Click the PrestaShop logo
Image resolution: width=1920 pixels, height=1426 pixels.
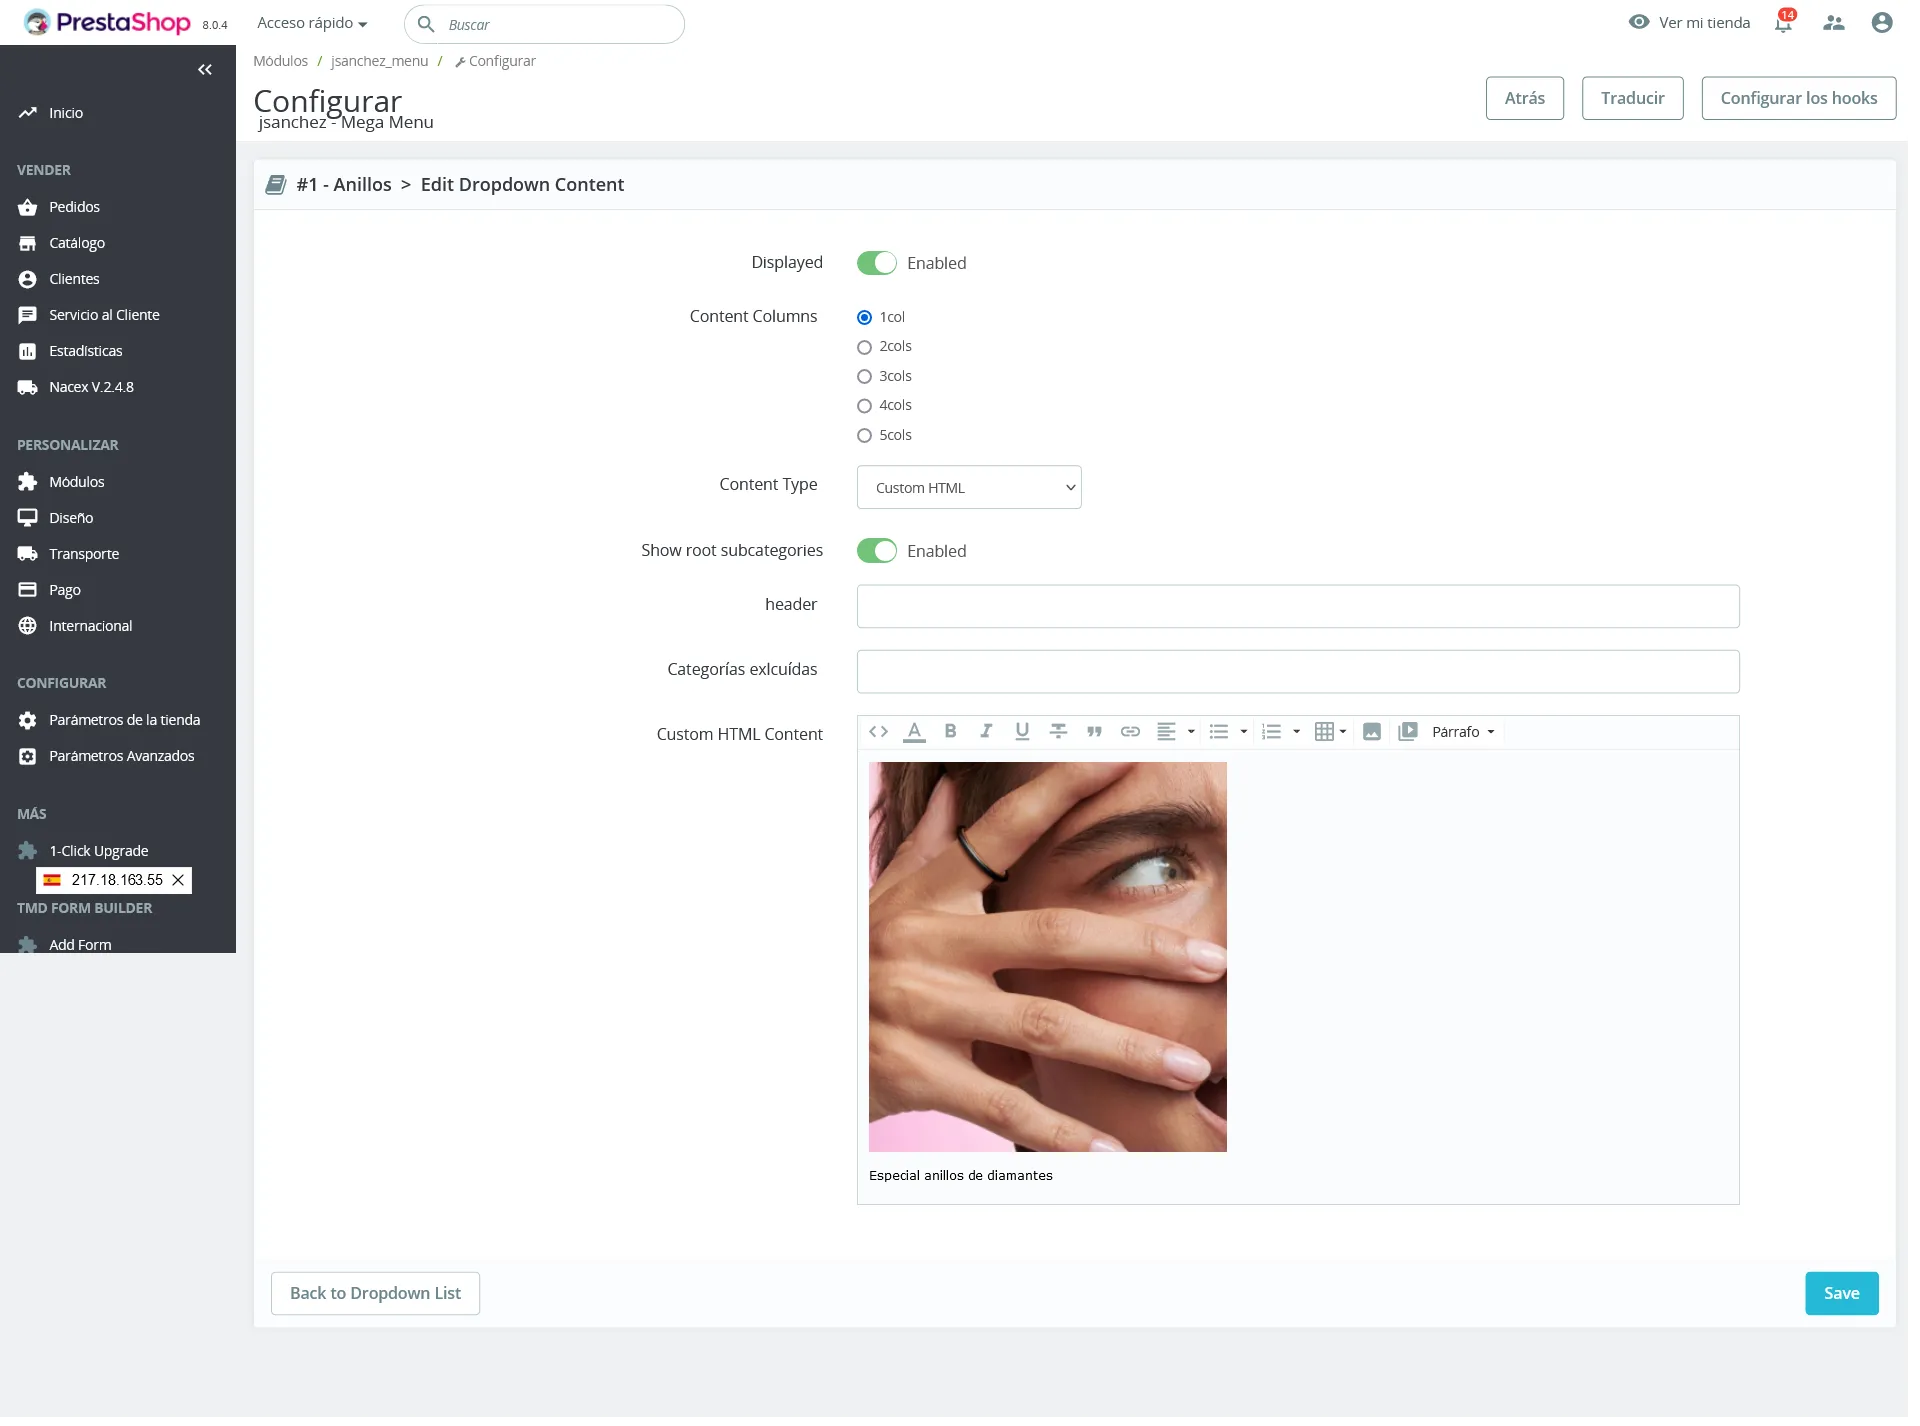point(107,22)
